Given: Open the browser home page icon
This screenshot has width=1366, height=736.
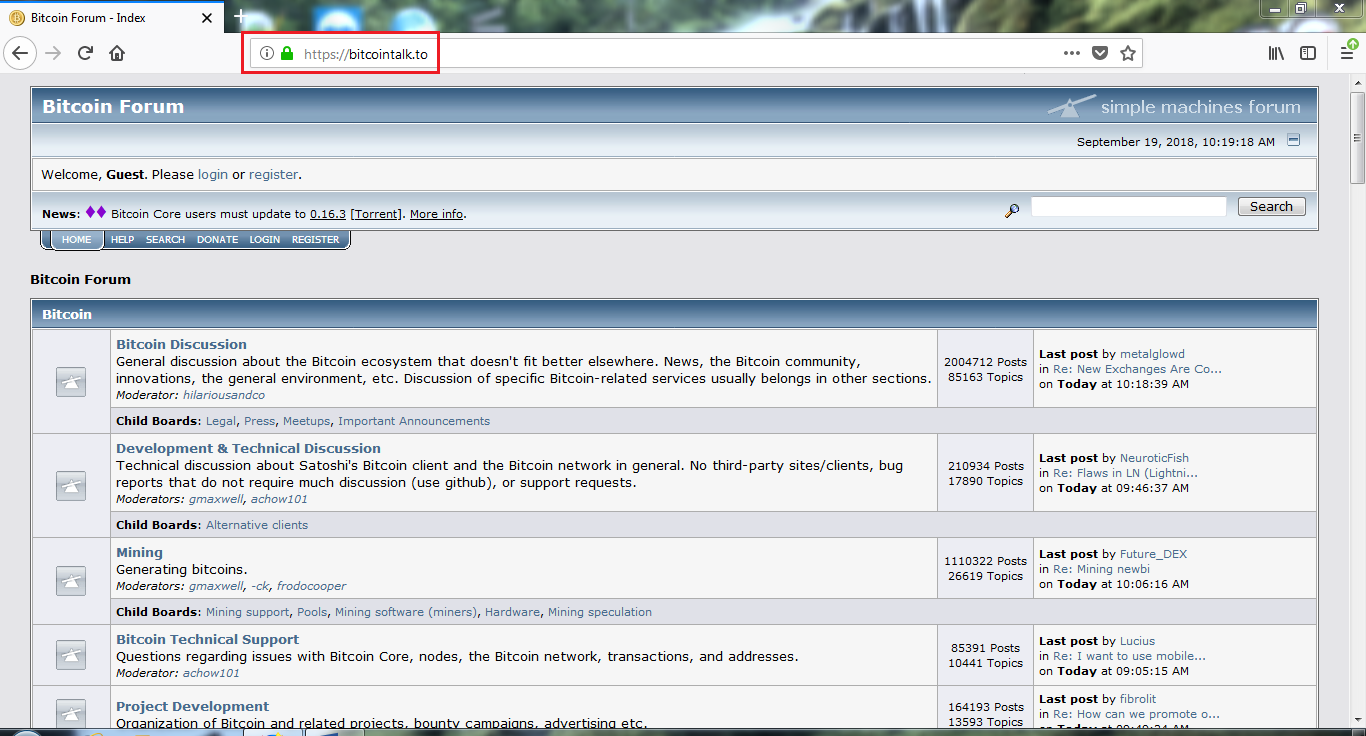Looking at the screenshot, I should (x=117, y=54).
